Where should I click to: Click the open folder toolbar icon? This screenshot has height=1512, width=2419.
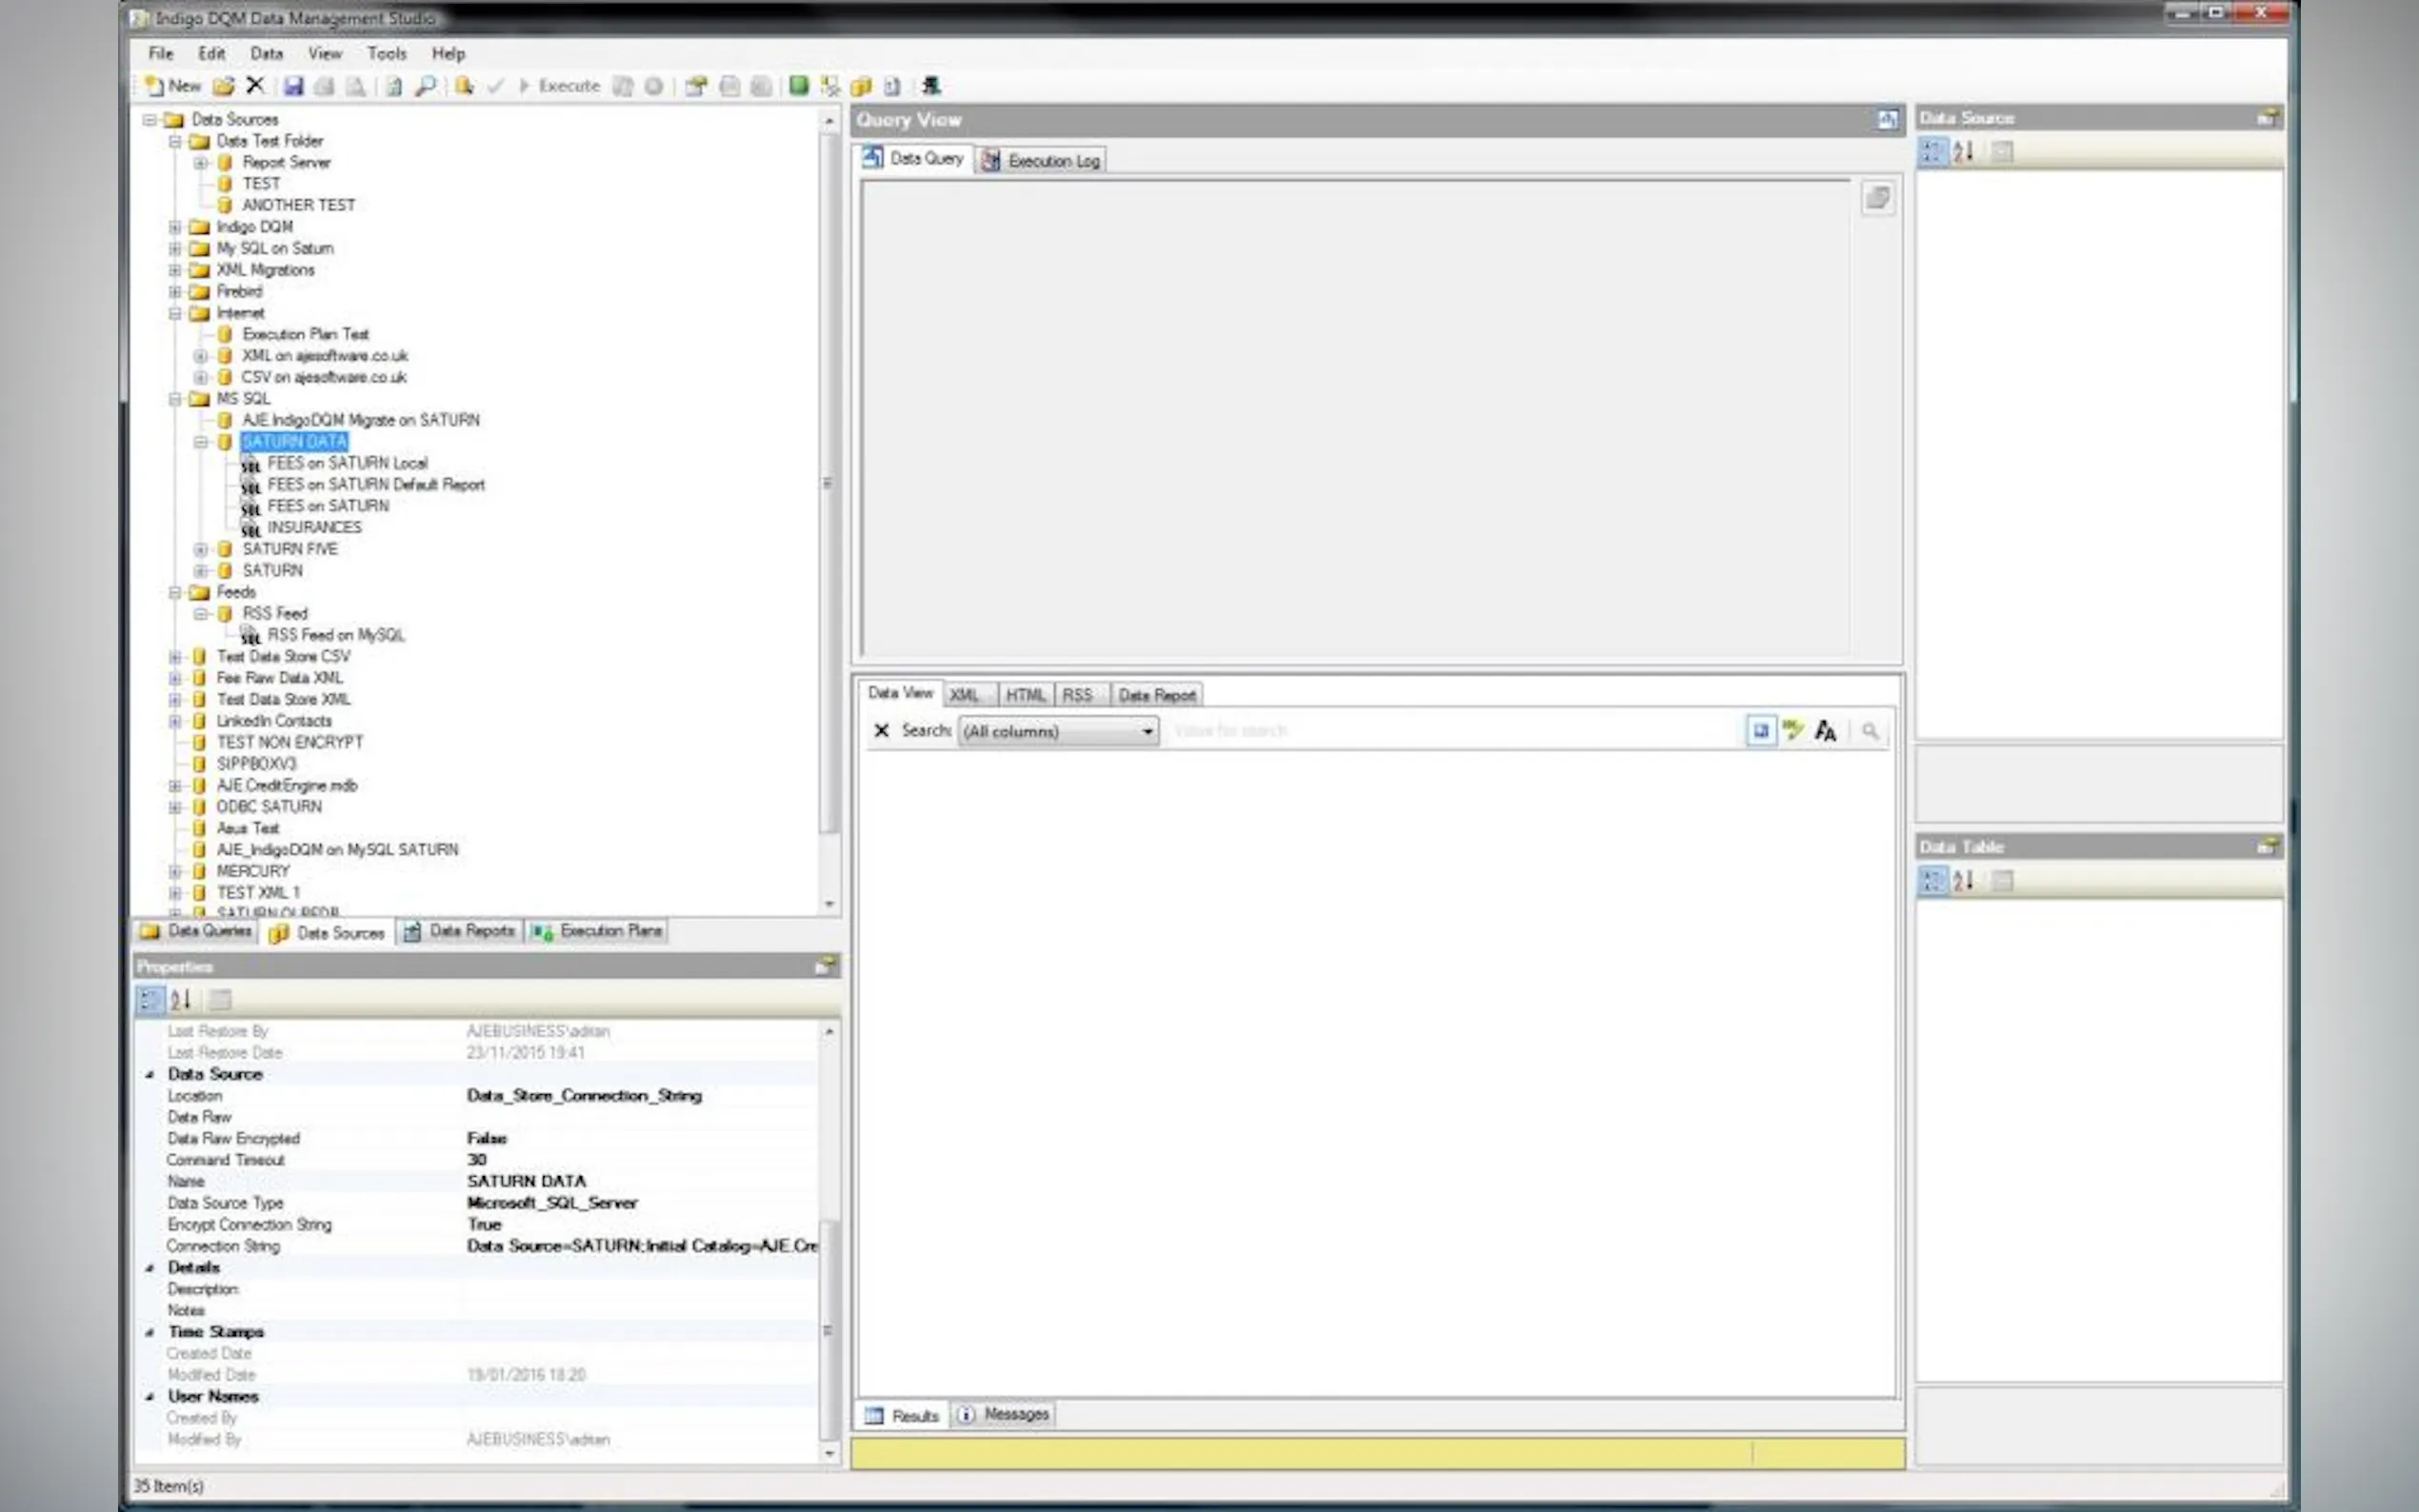coord(224,86)
